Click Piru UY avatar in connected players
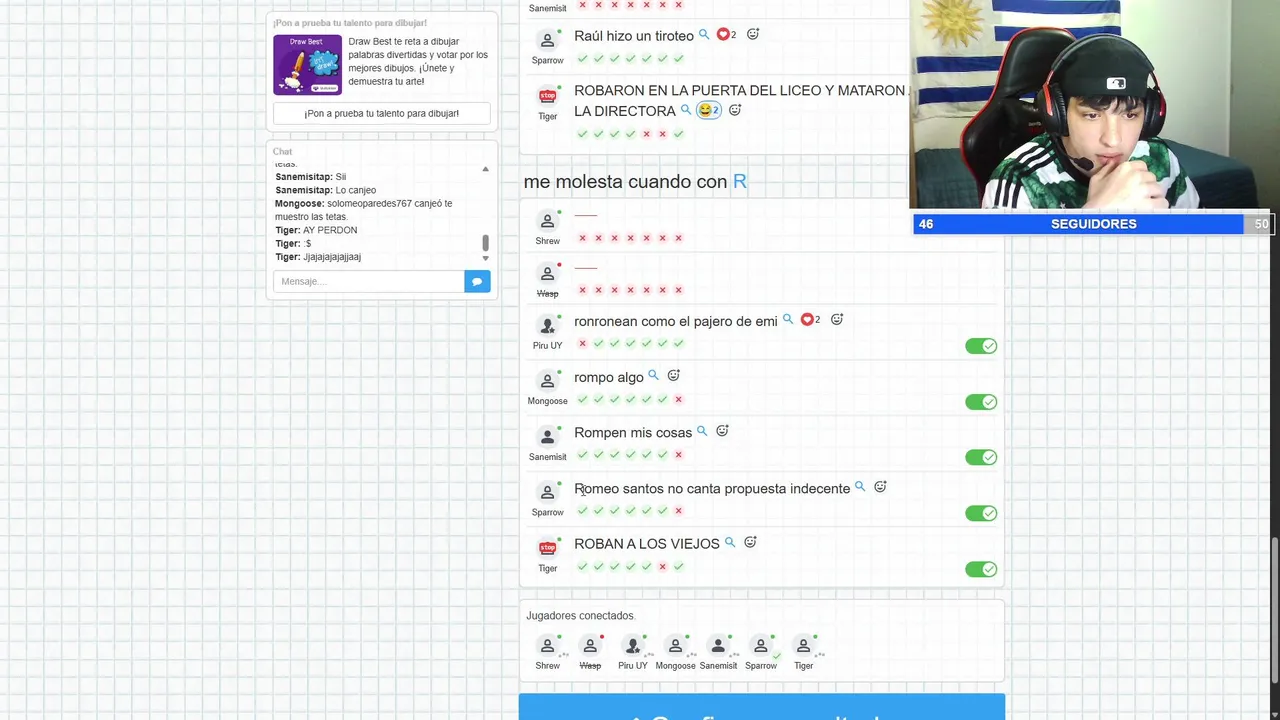 [x=632, y=646]
